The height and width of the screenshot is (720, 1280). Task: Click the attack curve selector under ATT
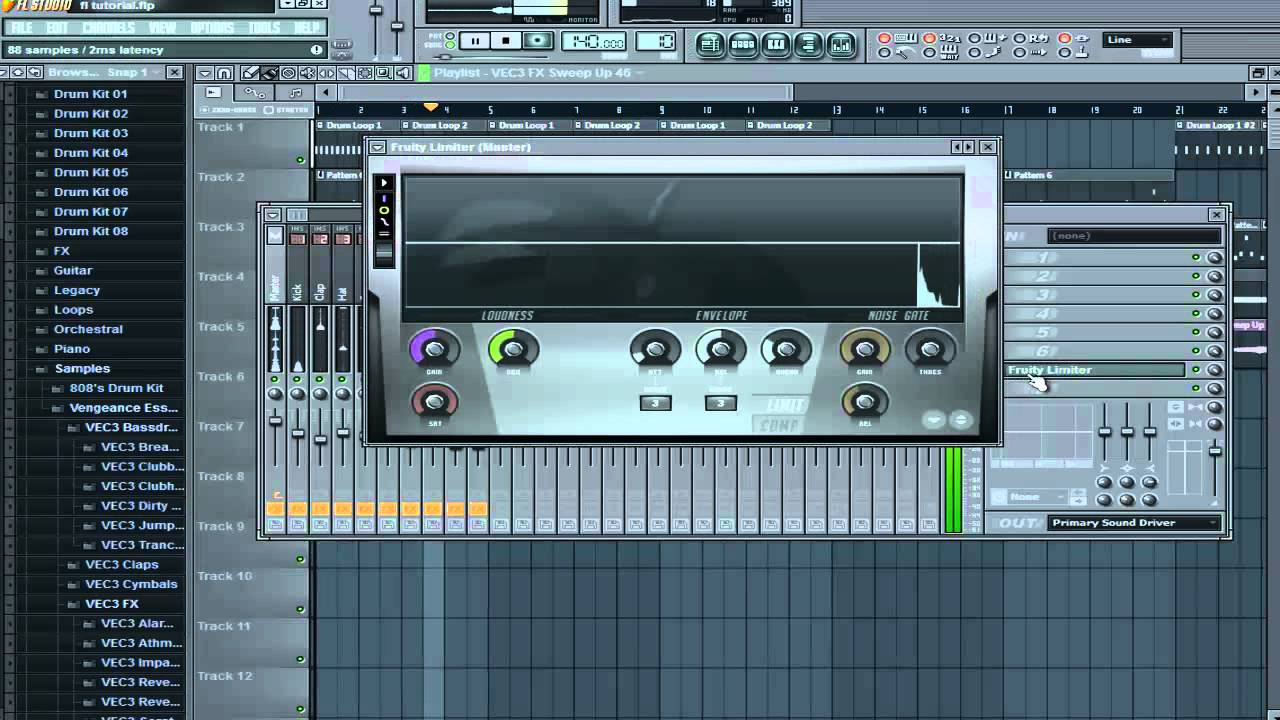pyautogui.click(x=655, y=403)
